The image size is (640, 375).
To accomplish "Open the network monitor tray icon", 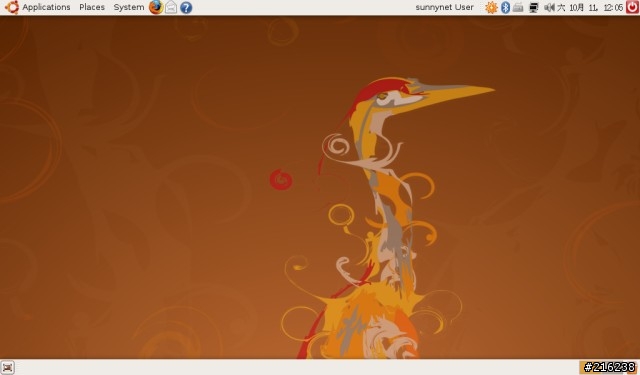I will pyautogui.click(x=533, y=7).
